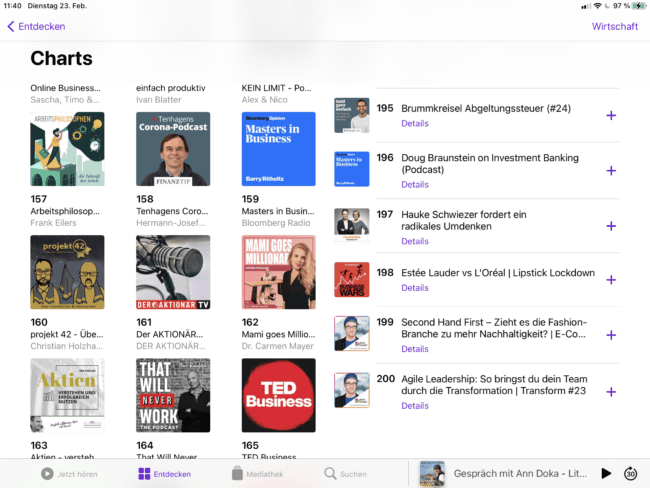Select episode Hauke Schwiezer fordert ein radikales Umdenken
Image resolution: width=650 pixels, height=488 pixels.
tap(463, 221)
